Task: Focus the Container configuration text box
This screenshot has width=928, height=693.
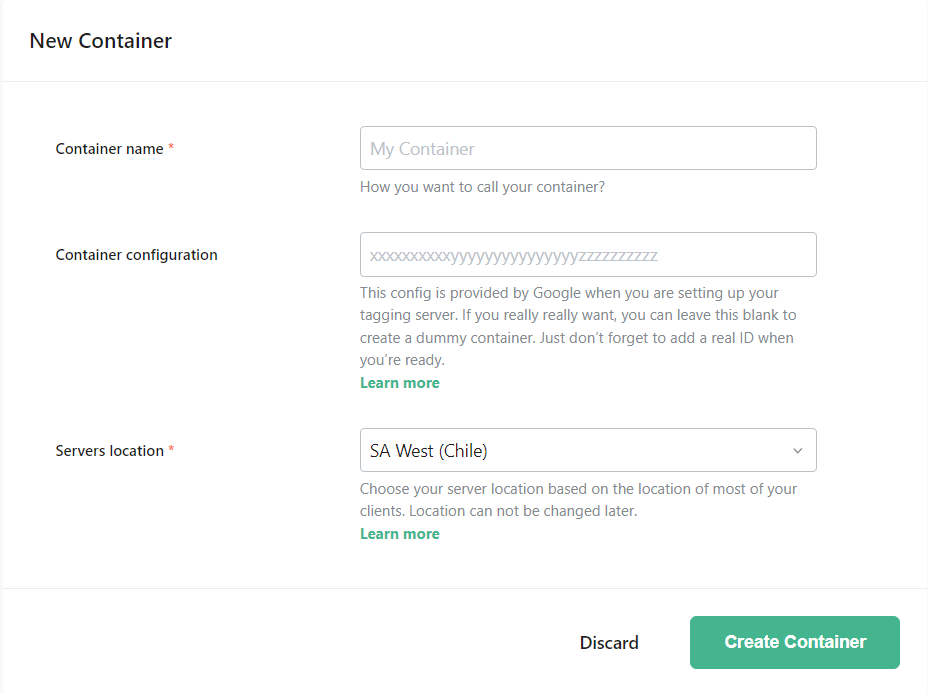Action: coord(588,255)
